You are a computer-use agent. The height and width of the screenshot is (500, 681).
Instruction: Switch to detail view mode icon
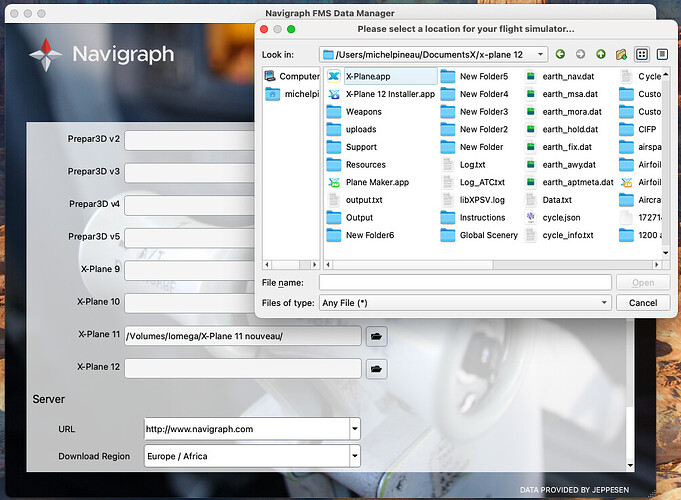[x=662, y=54]
